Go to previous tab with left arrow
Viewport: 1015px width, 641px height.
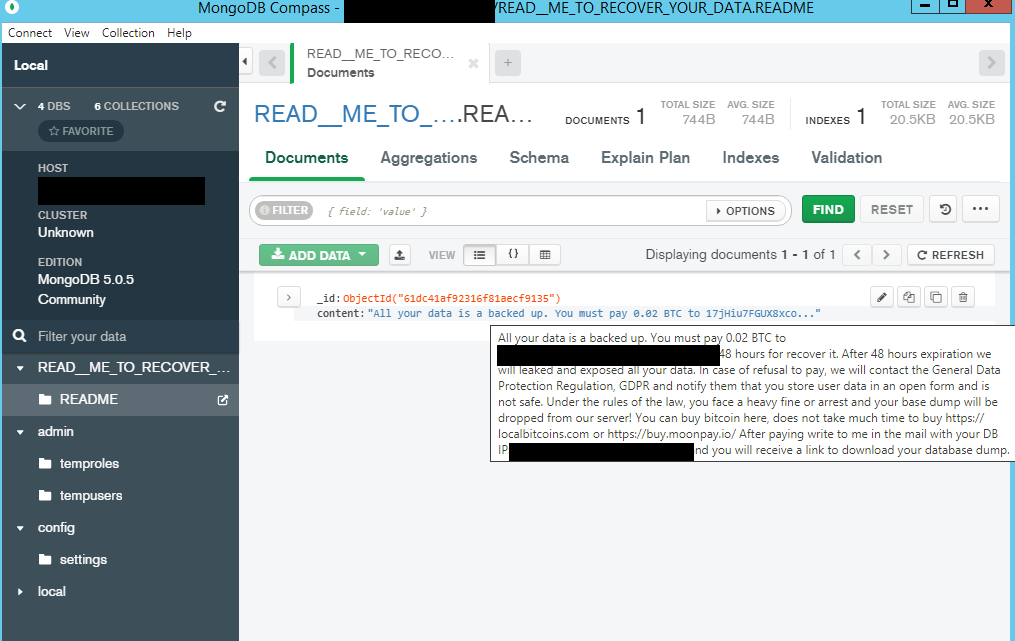[272, 63]
